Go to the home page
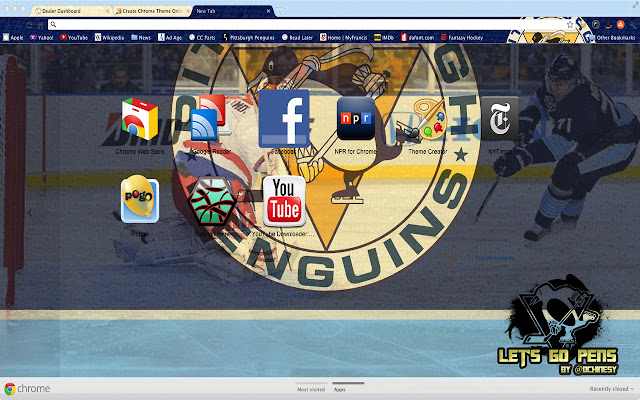Image resolution: width=640 pixels, height=400 pixels. click(40, 25)
